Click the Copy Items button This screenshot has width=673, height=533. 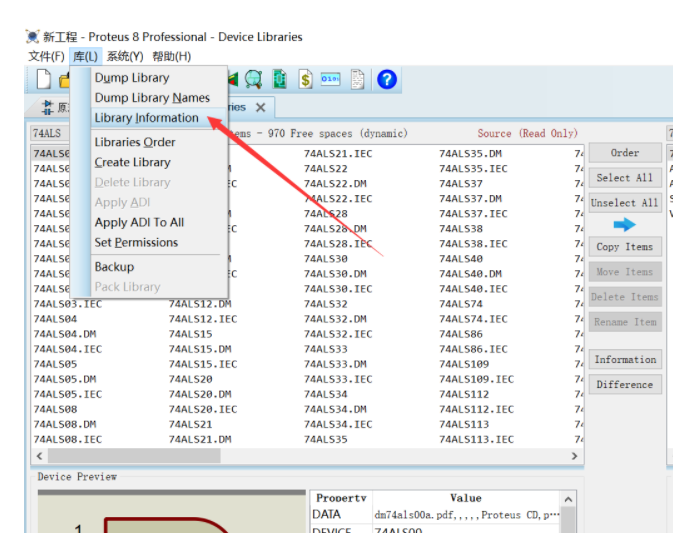pos(625,247)
